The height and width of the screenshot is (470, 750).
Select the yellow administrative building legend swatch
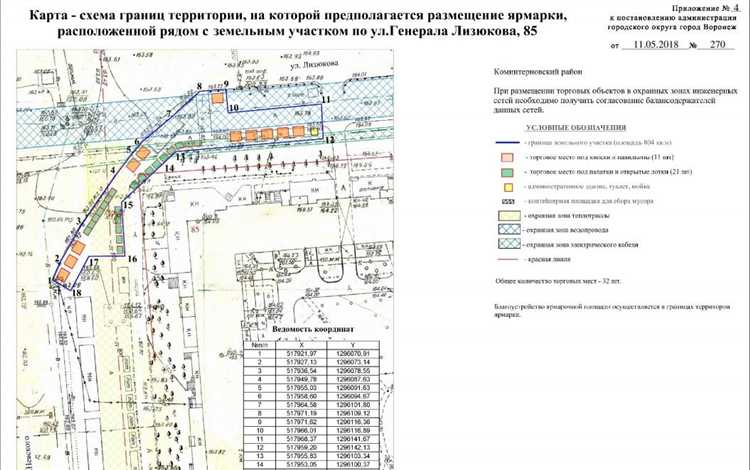click(508, 187)
